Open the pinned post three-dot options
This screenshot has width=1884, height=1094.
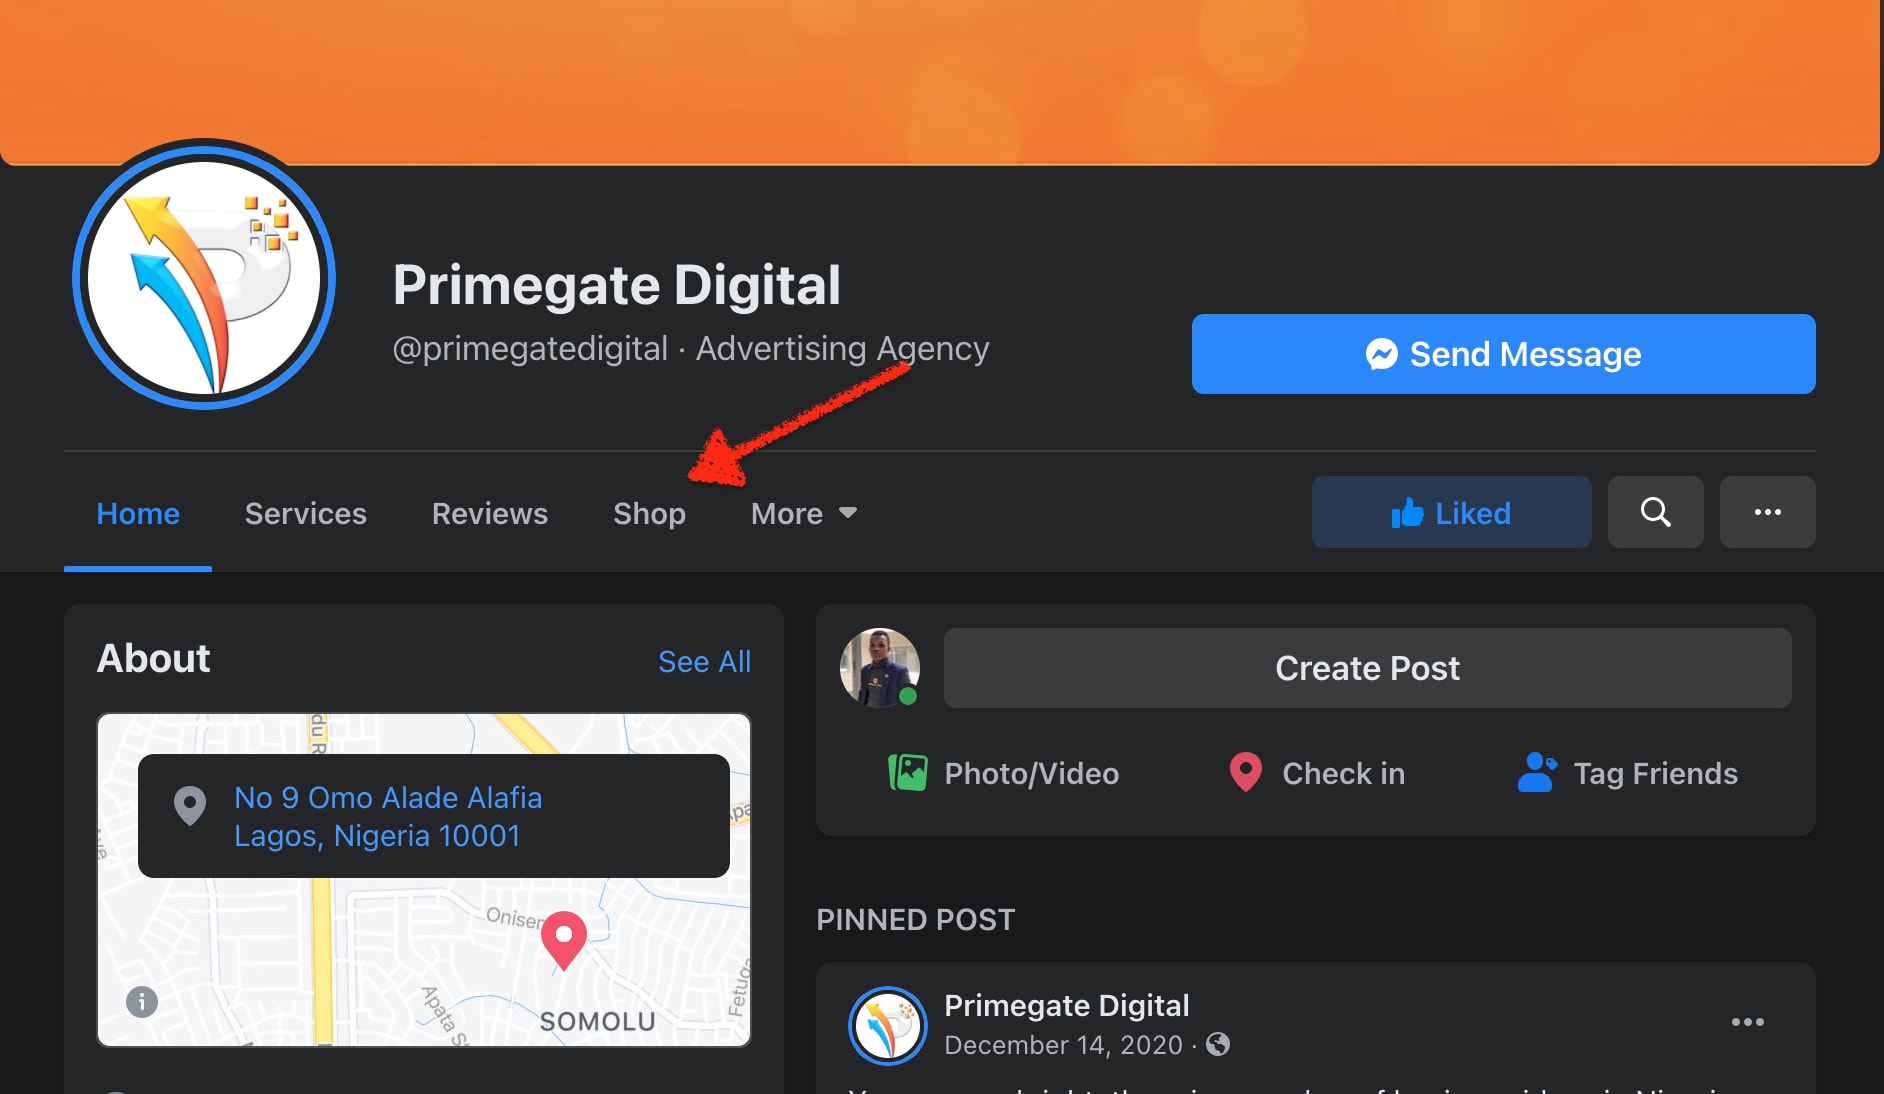(x=1747, y=1022)
